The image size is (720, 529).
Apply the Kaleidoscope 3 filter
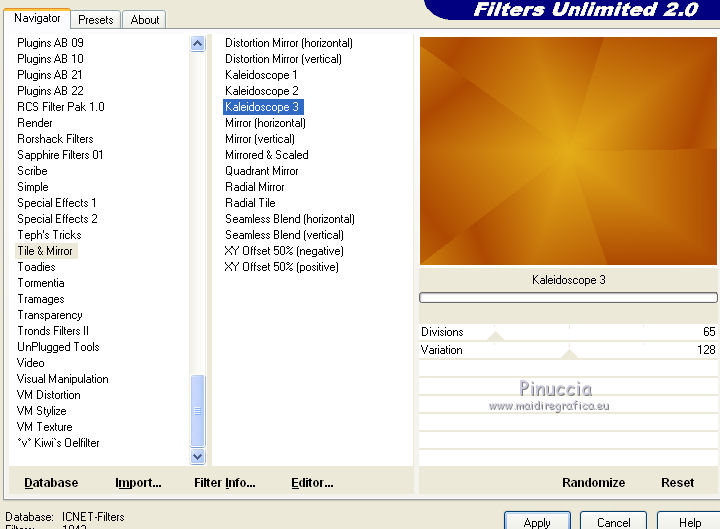pyautogui.click(x=537, y=521)
